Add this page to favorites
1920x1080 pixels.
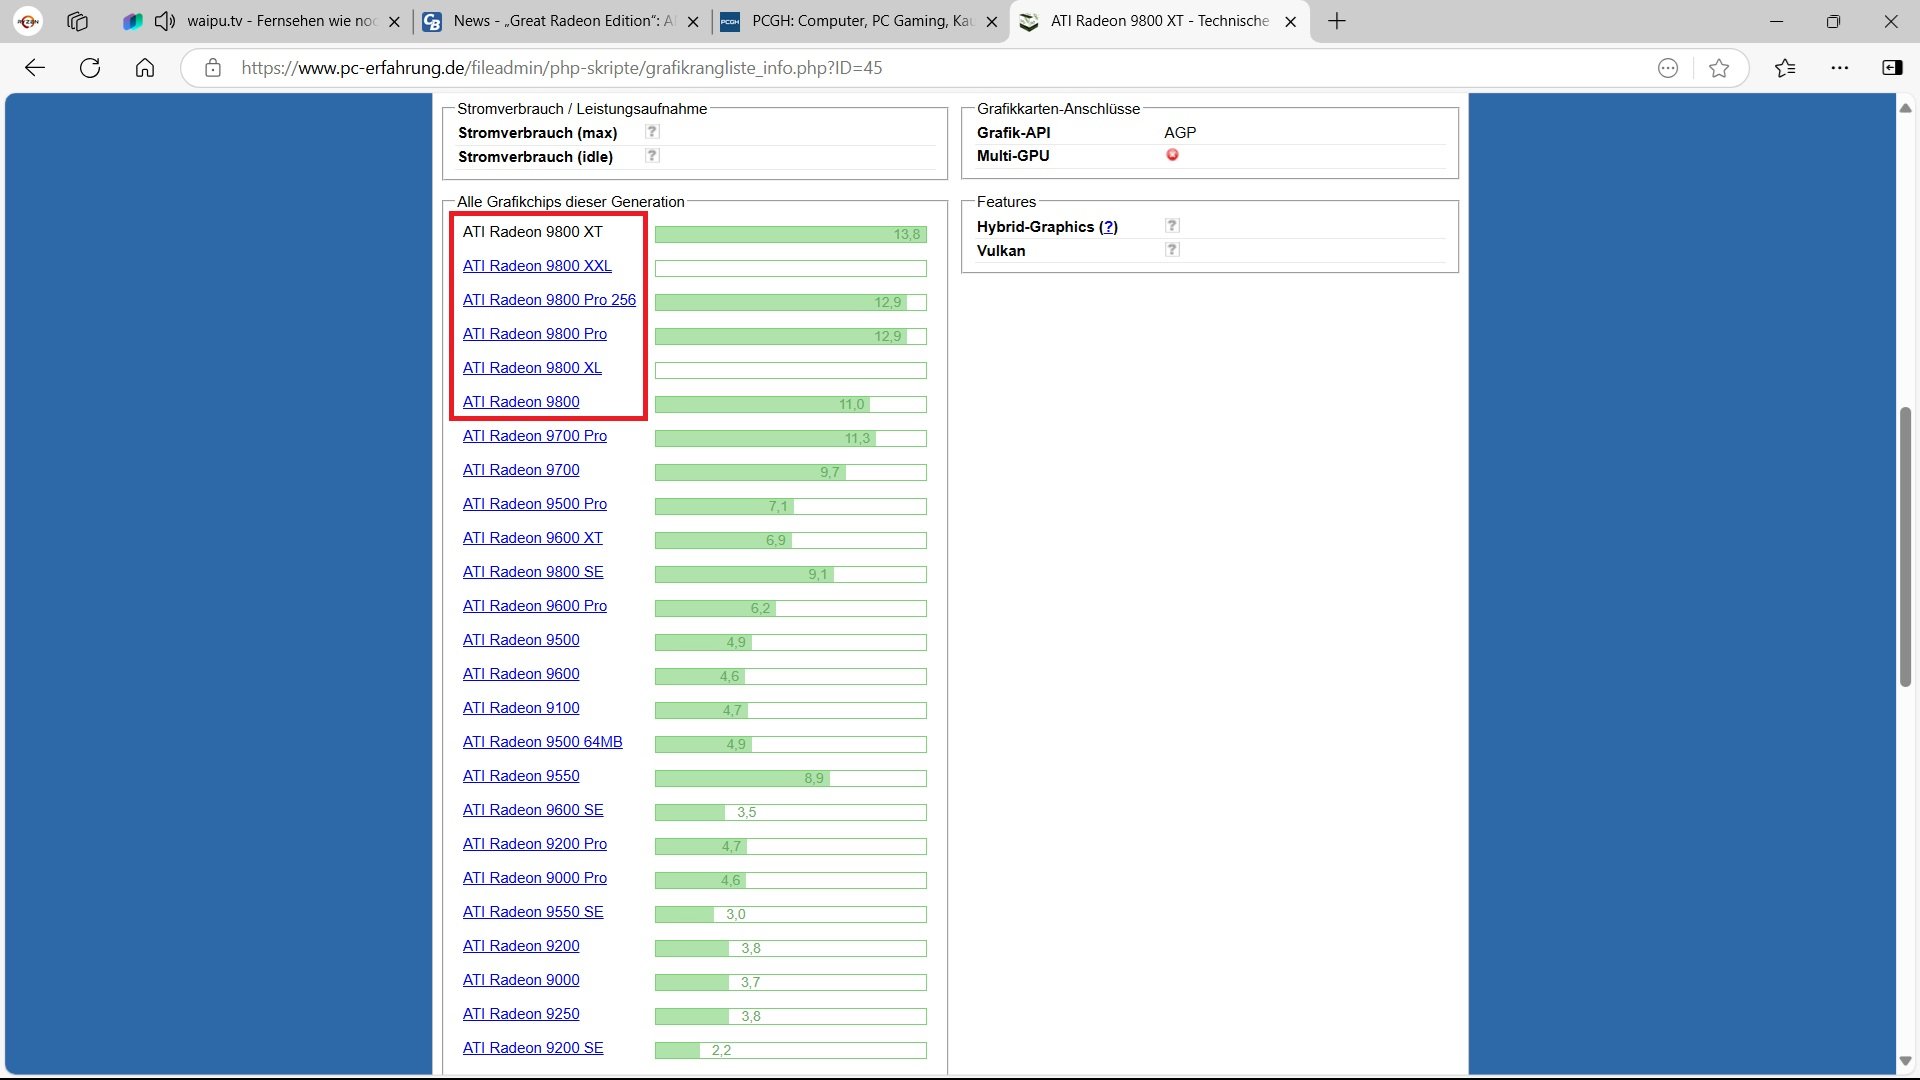point(1719,68)
